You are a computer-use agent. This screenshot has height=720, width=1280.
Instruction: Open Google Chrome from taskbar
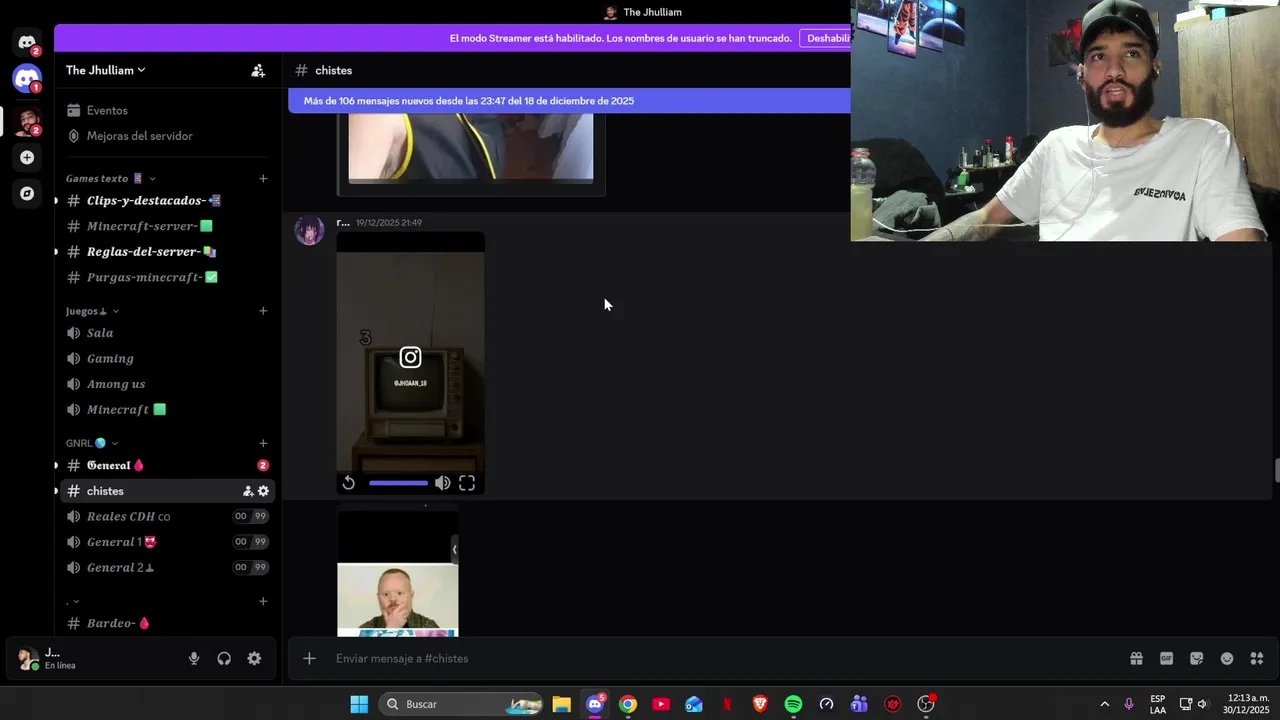tap(628, 704)
